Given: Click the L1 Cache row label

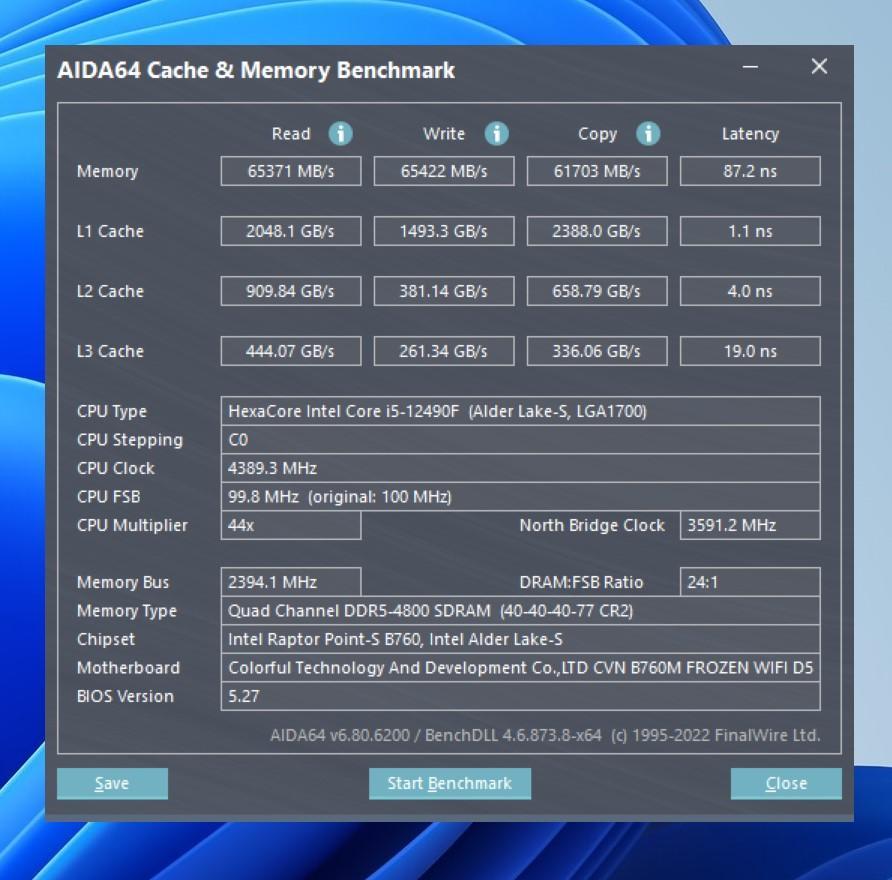Looking at the screenshot, I should click(x=110, y=231).
